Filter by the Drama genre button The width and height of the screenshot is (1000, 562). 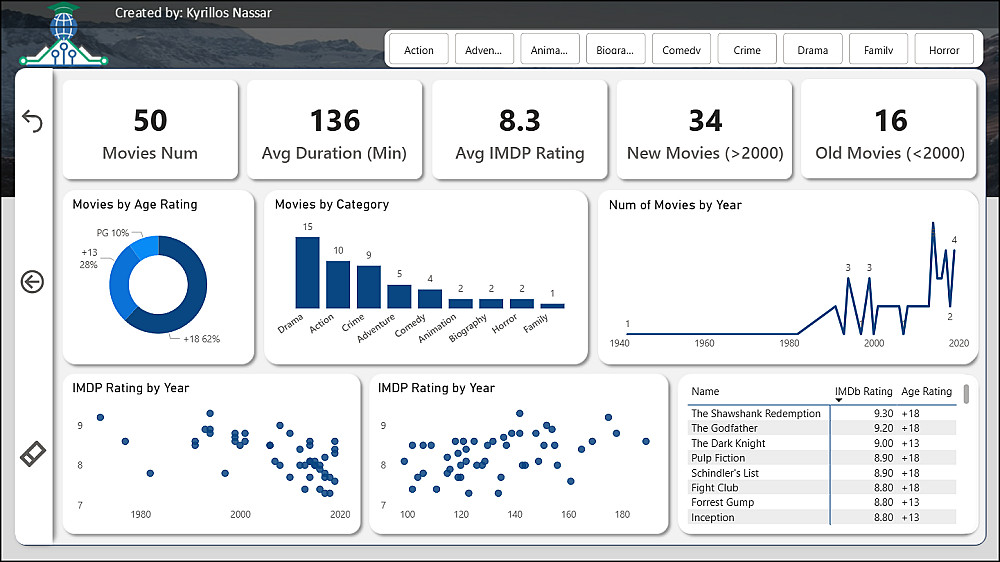tap(812, 50)
